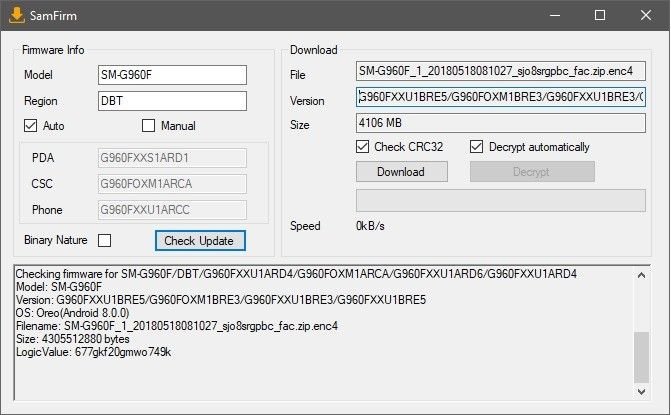Click the greyed-out Decrypt button
The image size is (671, 415).
[x=532, y=172]
